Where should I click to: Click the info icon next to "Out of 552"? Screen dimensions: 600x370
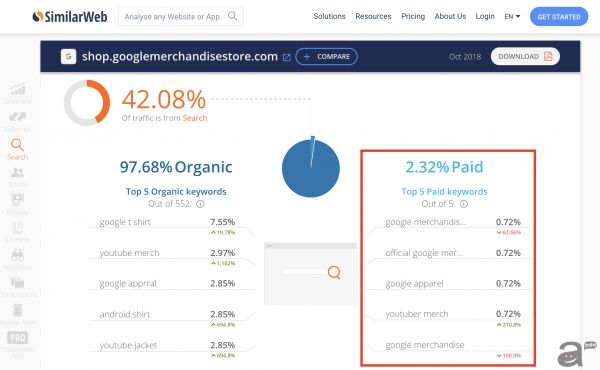(200, 204)
